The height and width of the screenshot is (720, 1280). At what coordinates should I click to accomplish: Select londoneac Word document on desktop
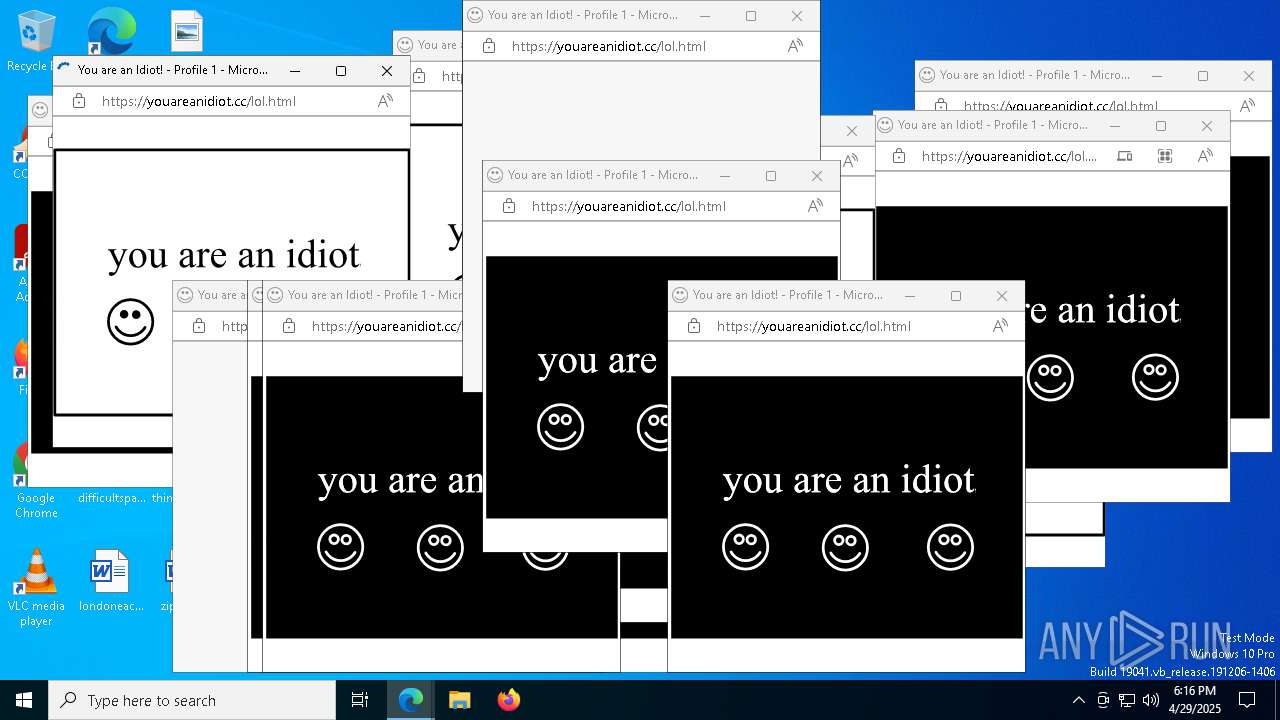111,580
